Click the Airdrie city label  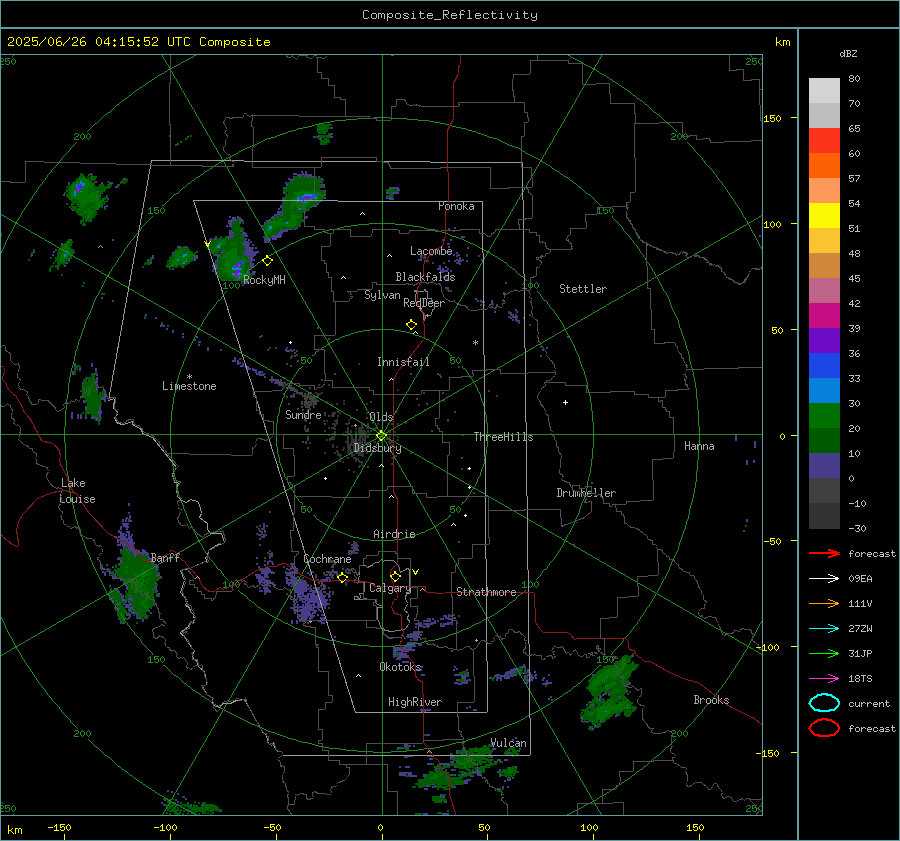394,534
